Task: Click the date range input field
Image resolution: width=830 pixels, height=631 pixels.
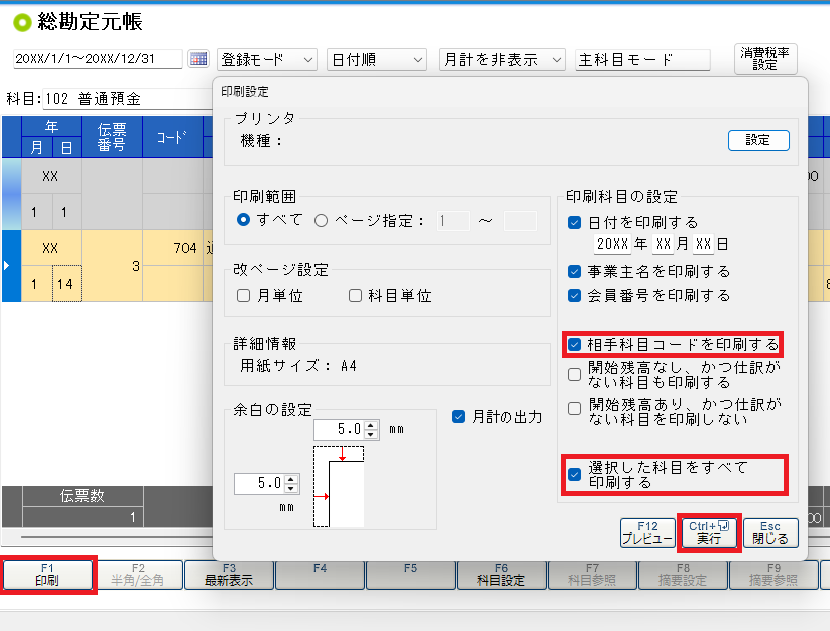Action: (97, 60)
